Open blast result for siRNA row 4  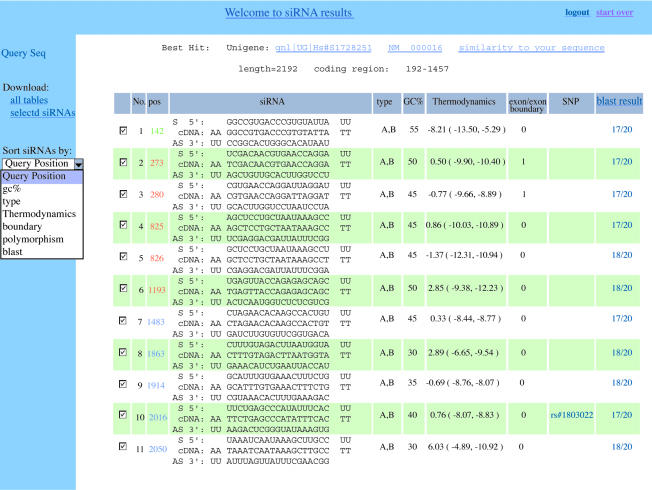(622, 225)
